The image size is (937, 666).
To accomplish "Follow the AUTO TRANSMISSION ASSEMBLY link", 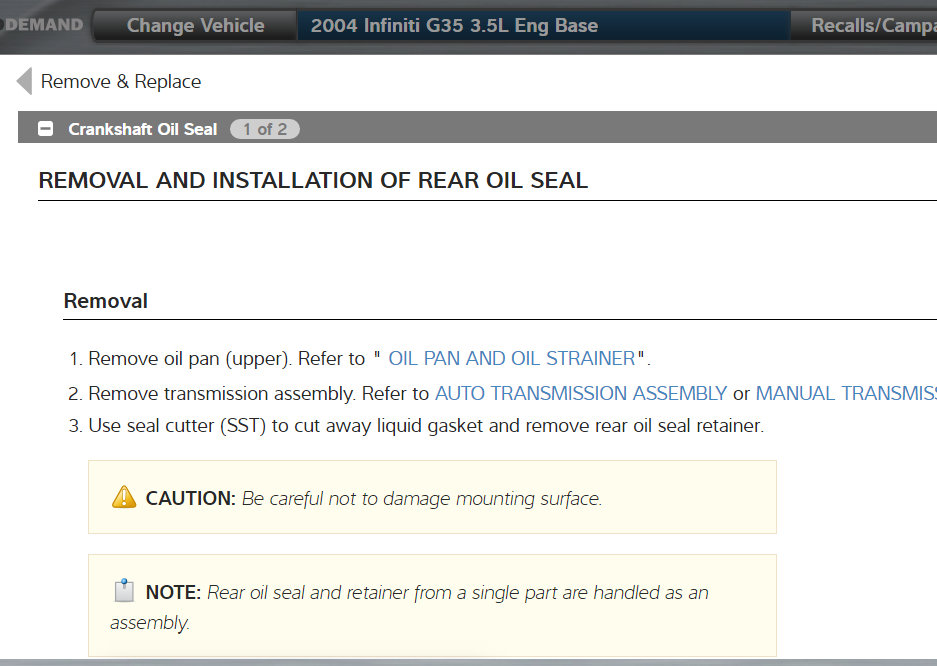I will point(580,393).
